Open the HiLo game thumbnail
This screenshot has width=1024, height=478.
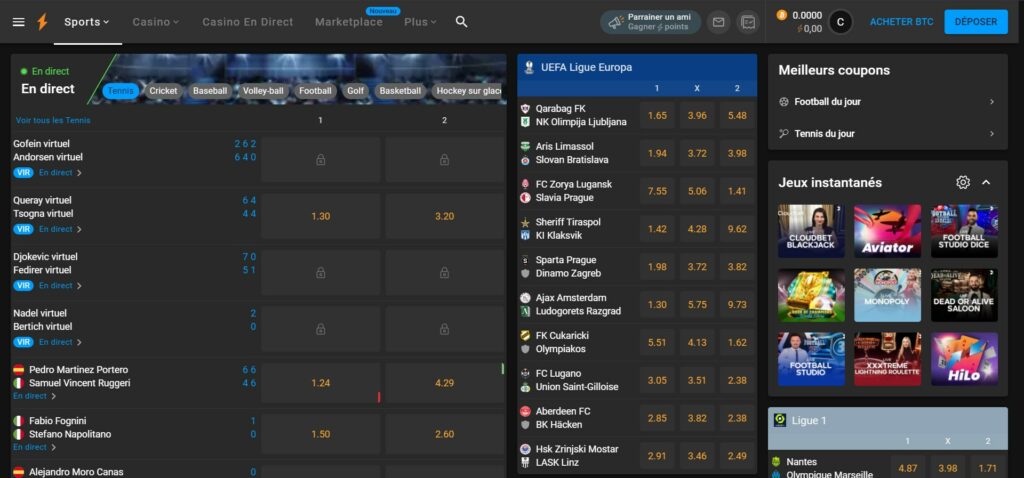click(x=964, y=359)
